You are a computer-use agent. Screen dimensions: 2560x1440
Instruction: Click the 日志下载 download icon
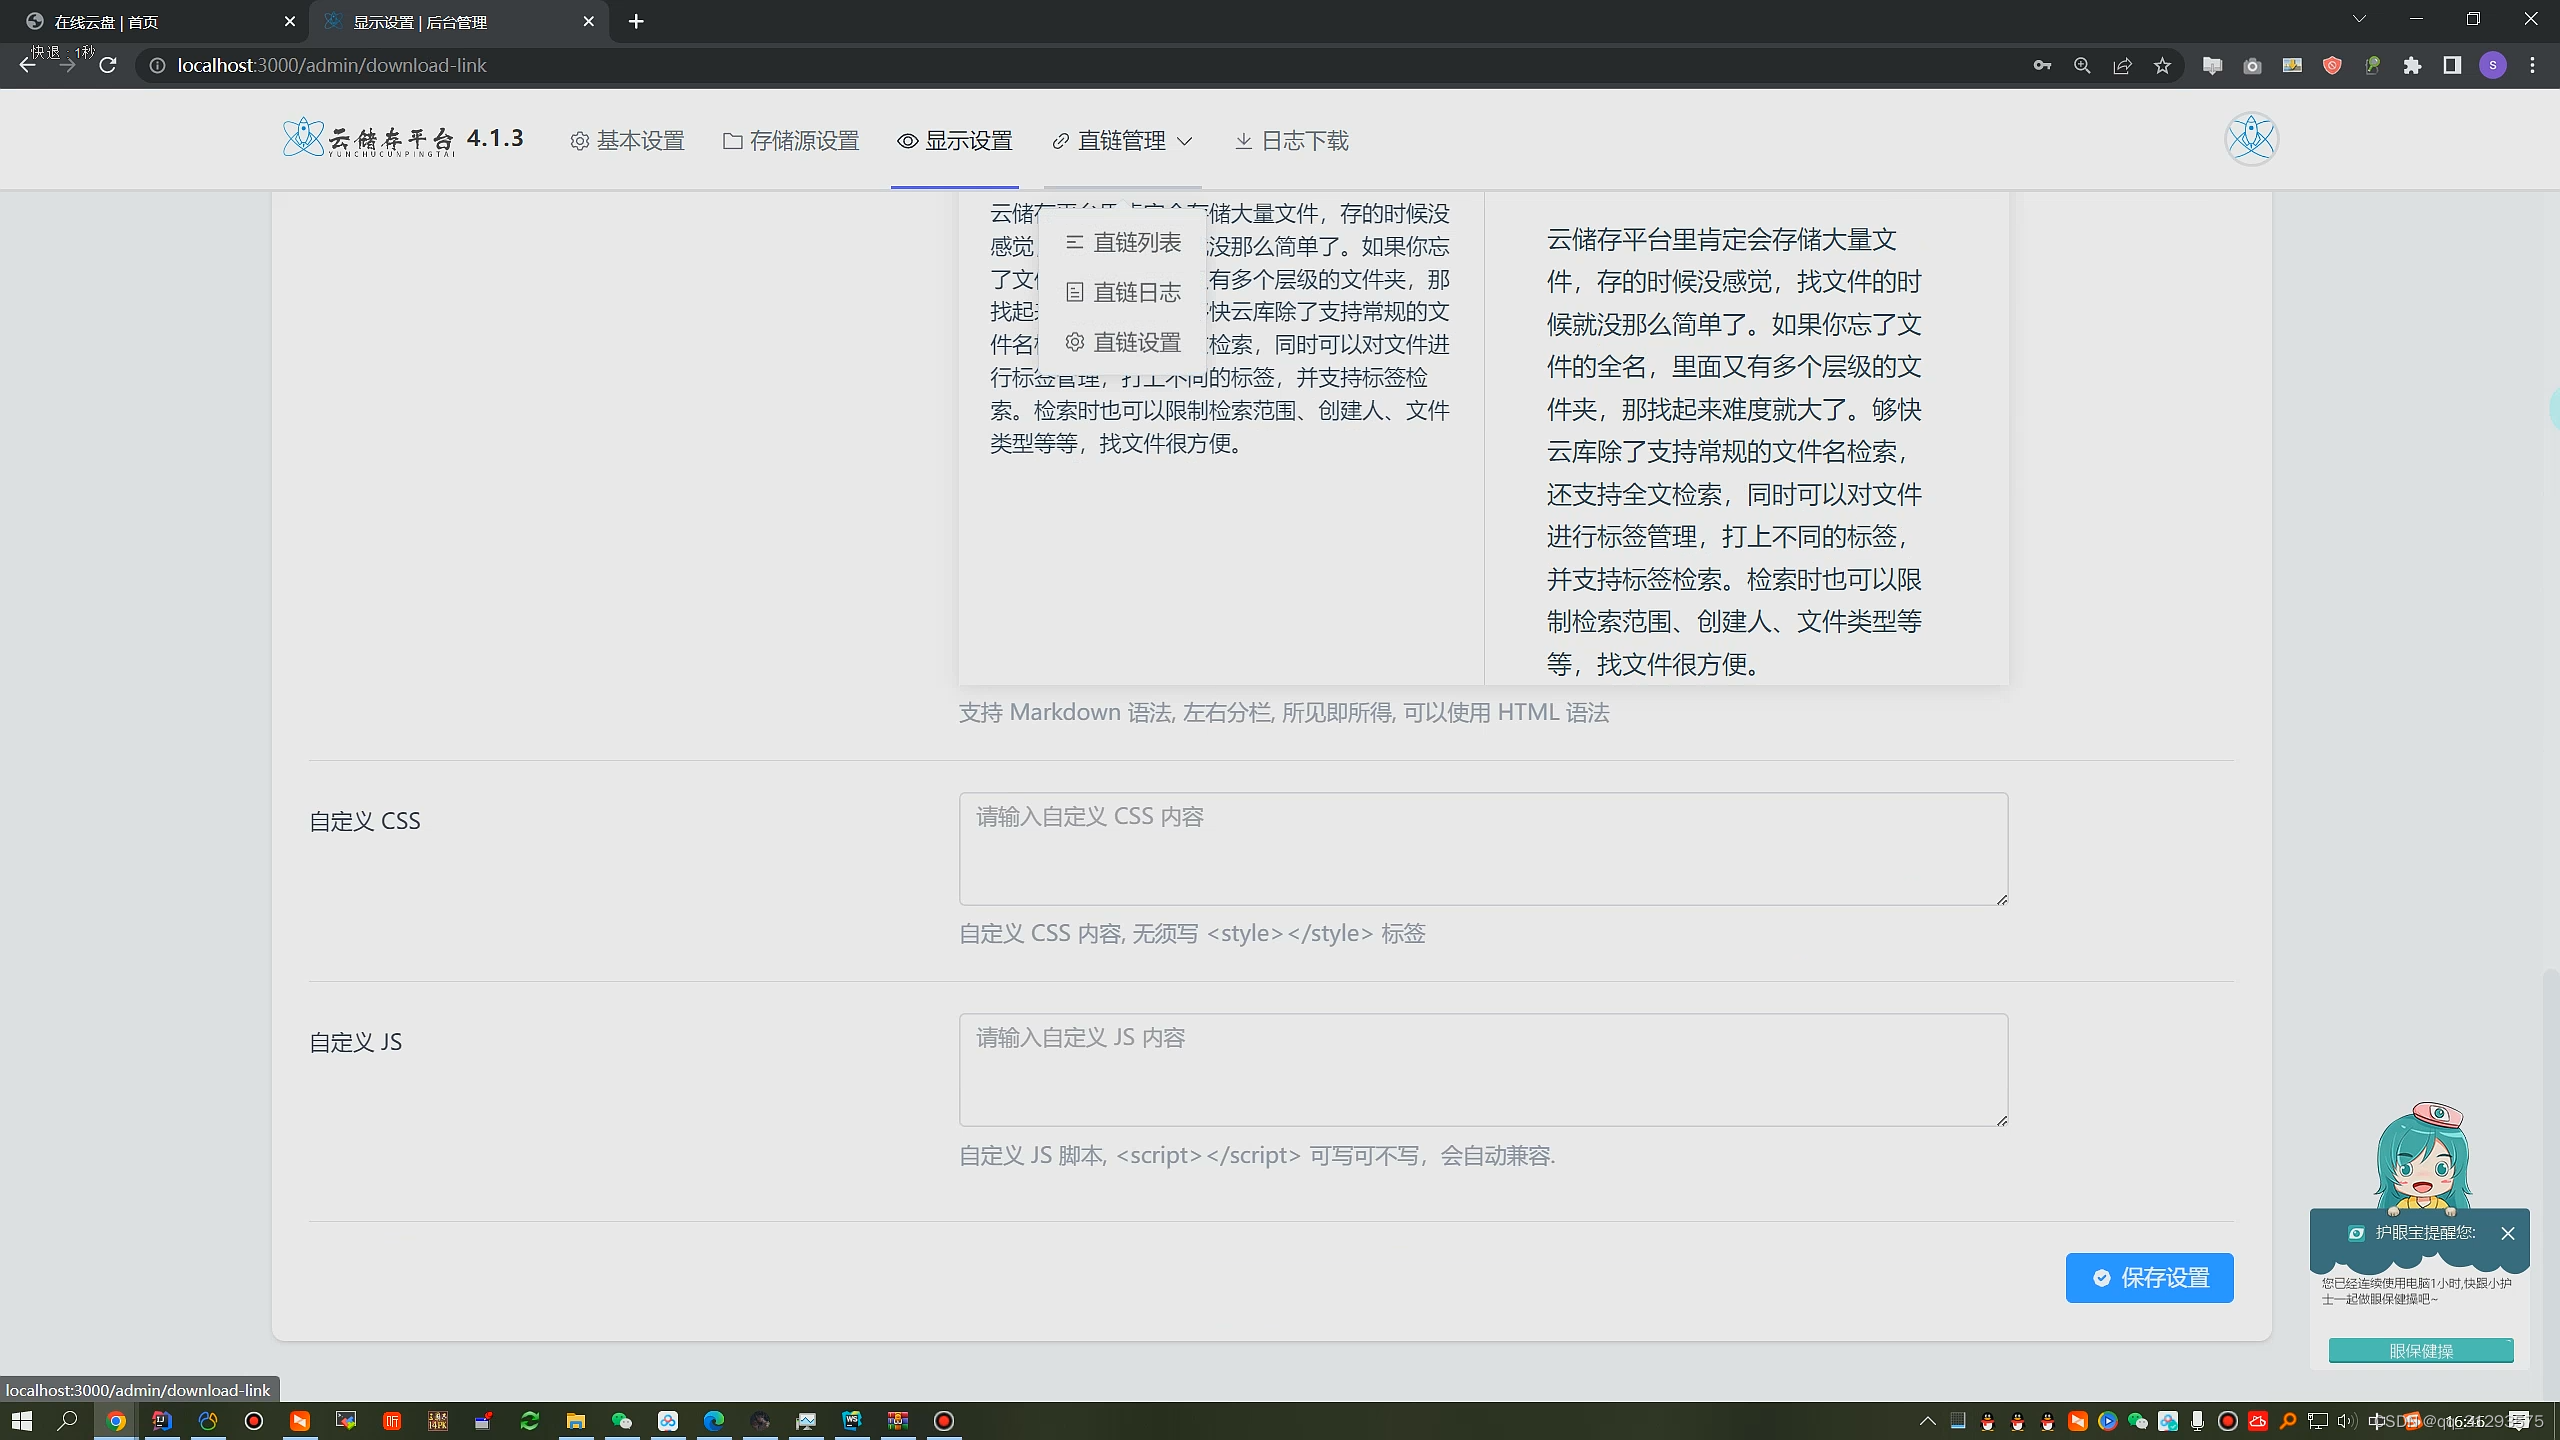coord(1243,141)
